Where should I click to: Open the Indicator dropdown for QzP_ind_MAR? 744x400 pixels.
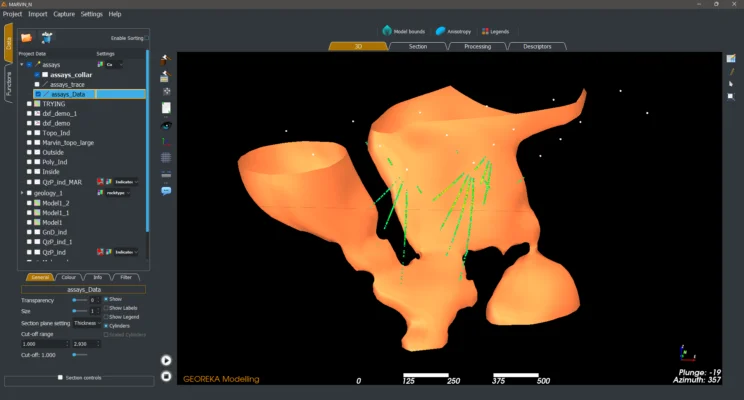tap(124, 182)
